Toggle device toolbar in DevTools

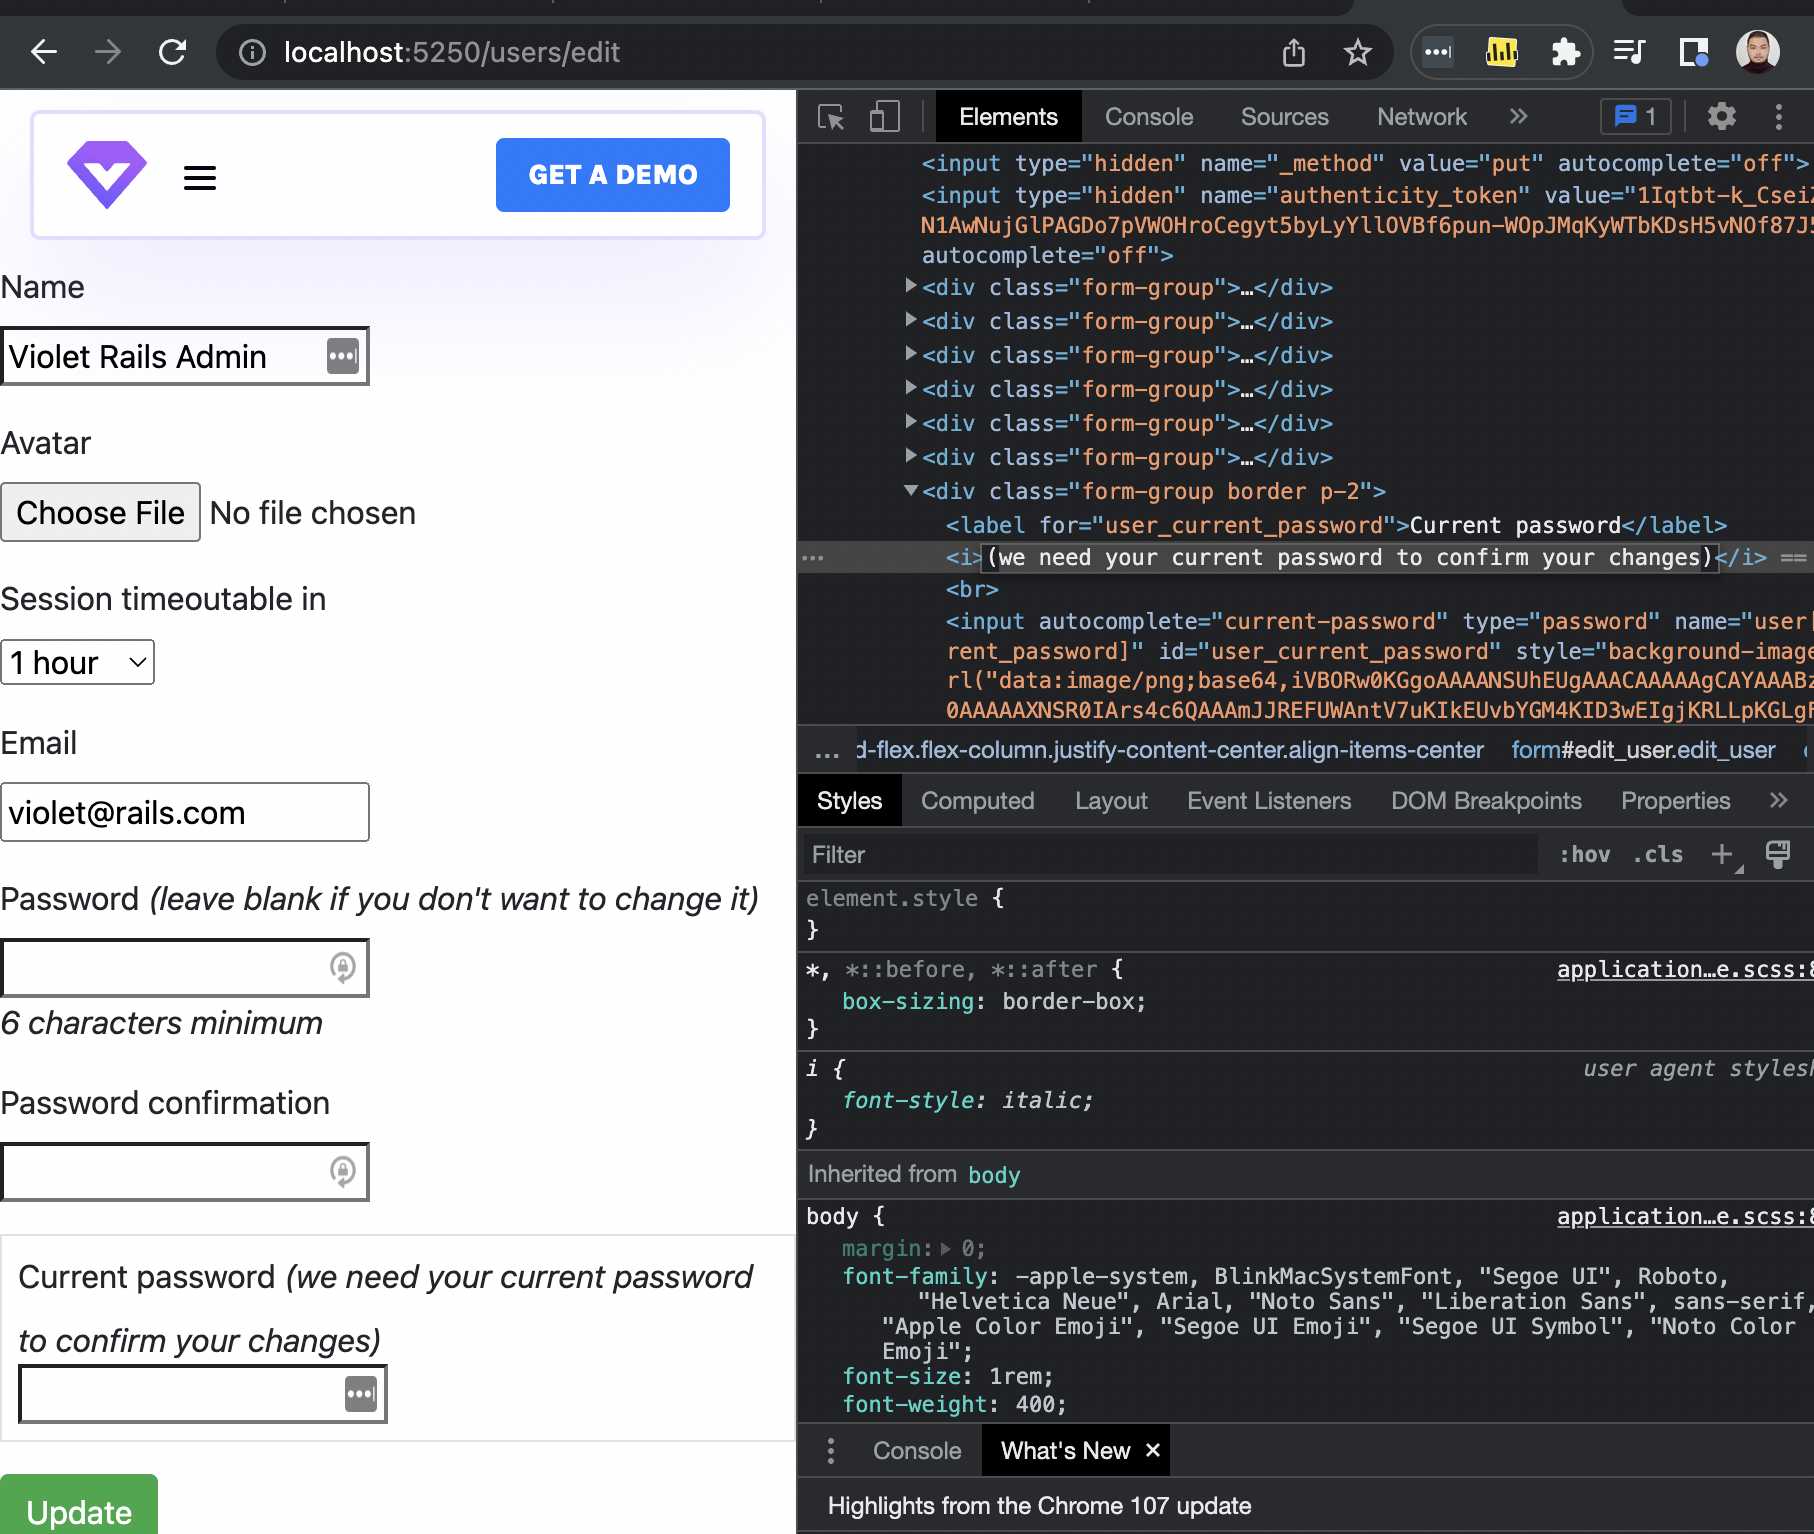(x=884, y=117)
